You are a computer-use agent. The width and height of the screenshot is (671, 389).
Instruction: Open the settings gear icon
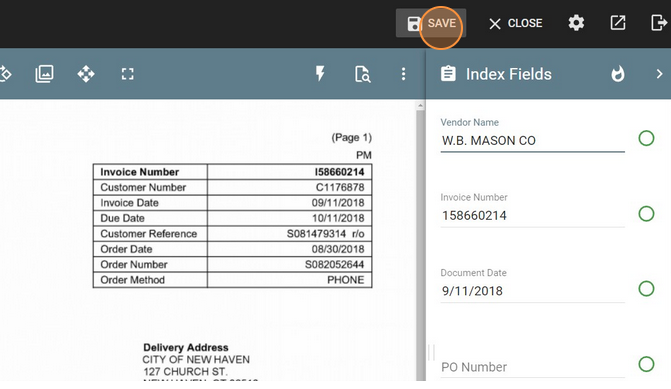click(576, 23)
